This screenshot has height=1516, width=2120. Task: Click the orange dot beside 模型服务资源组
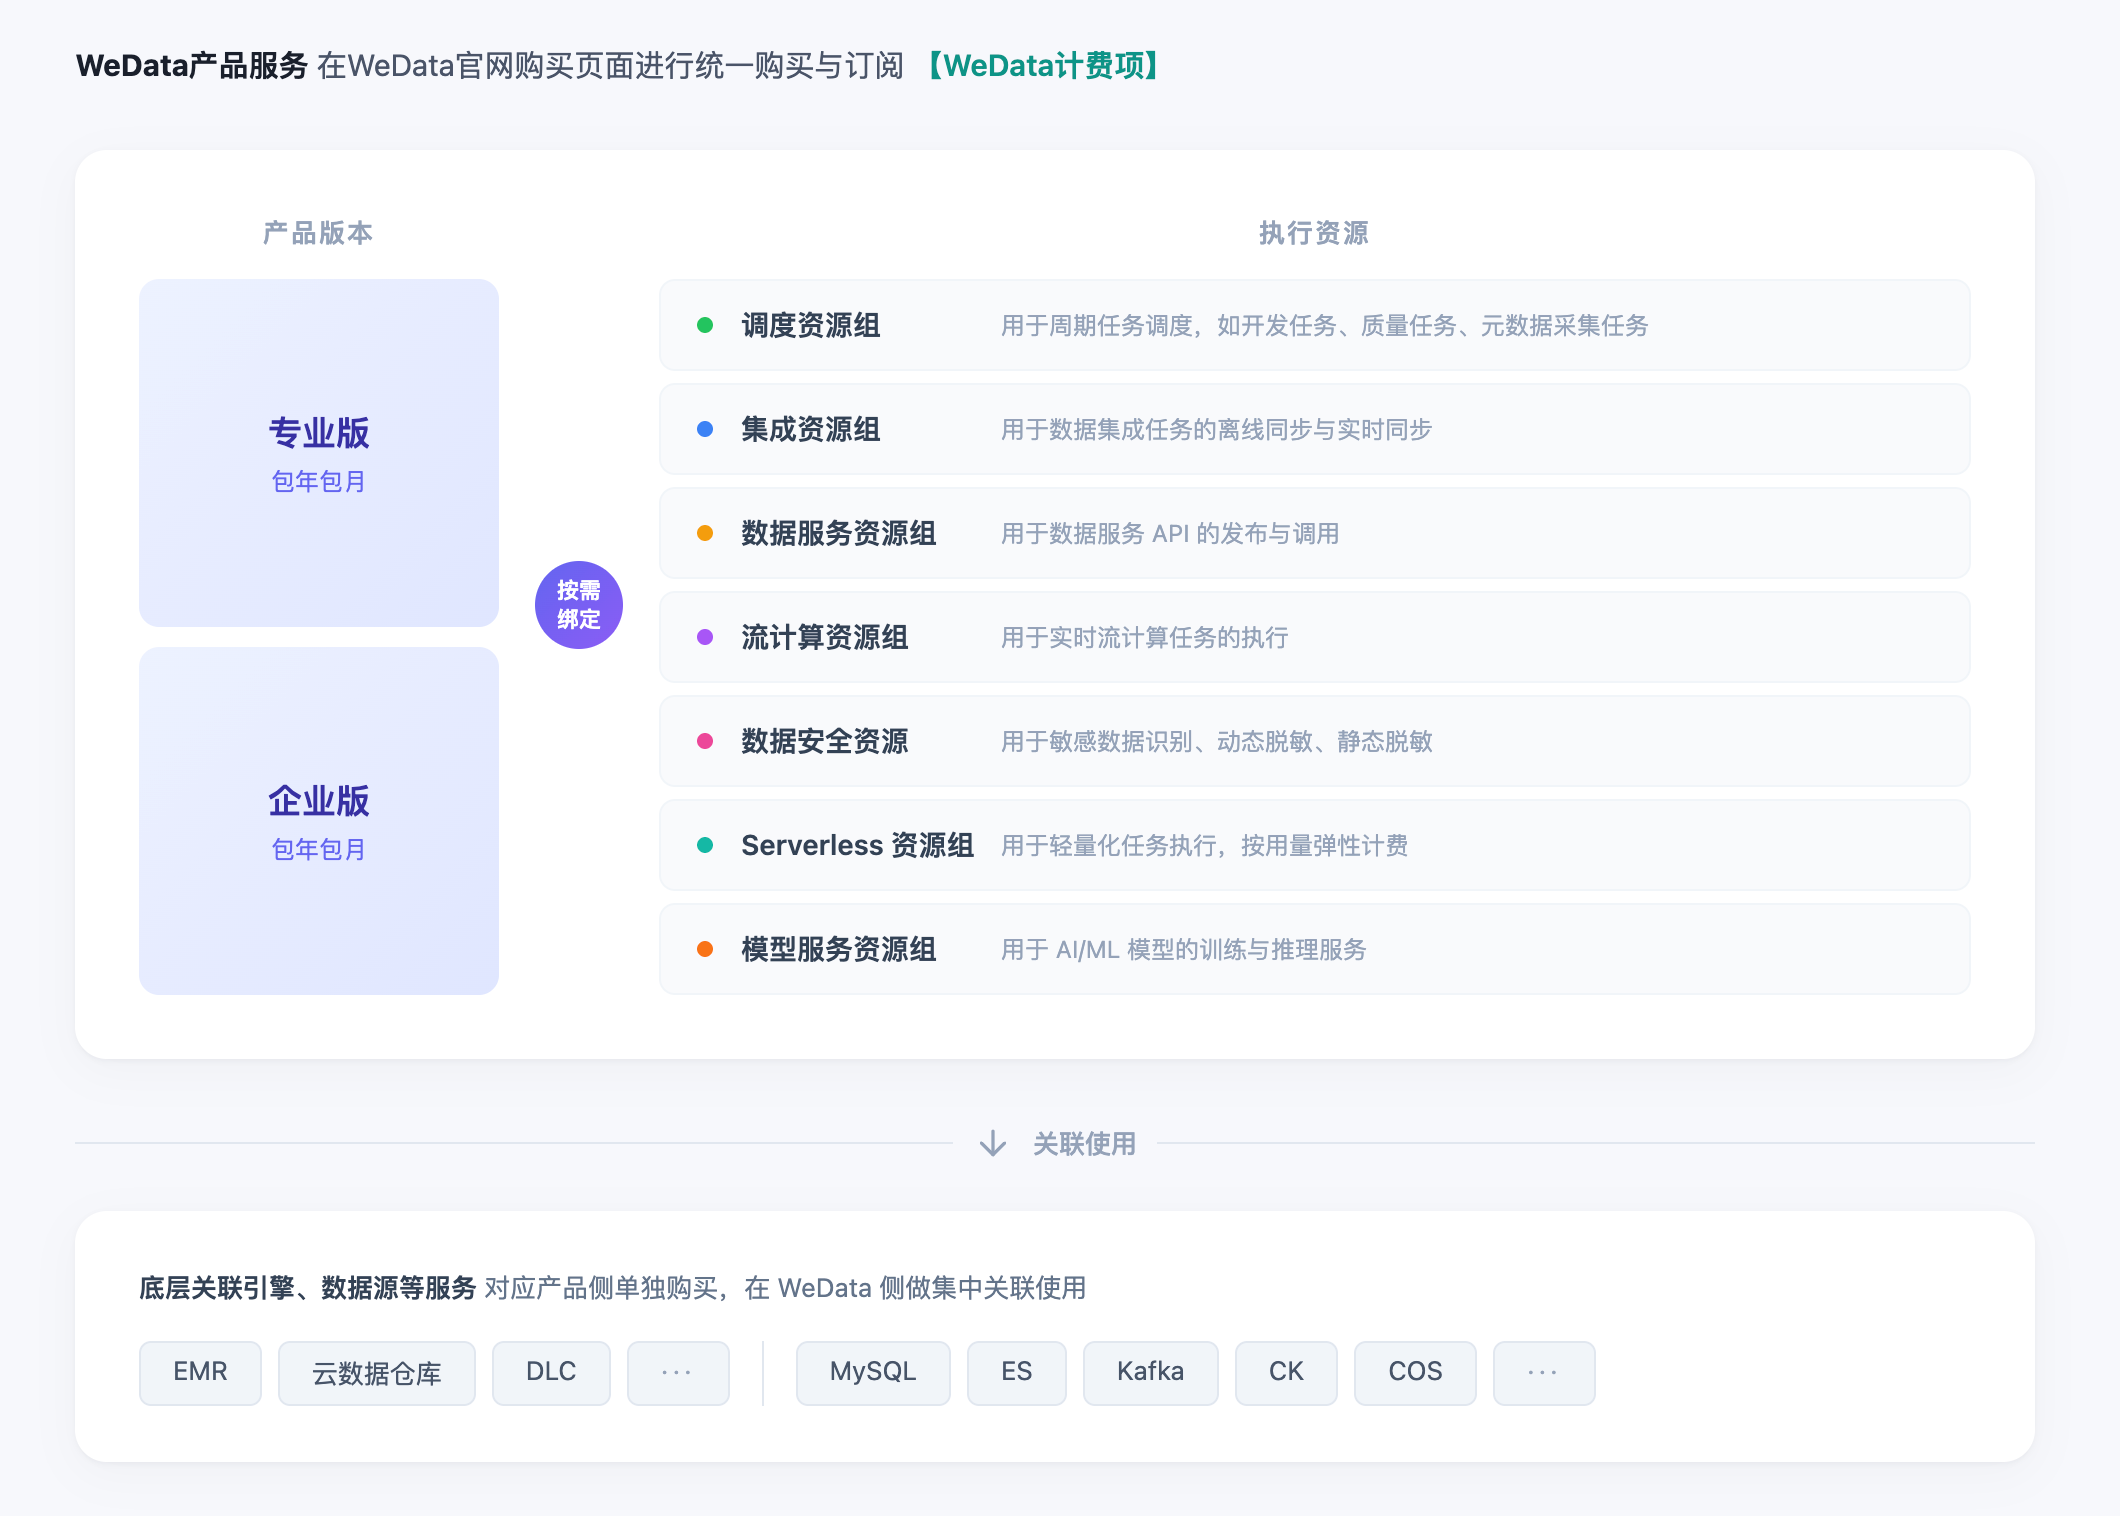(705, 949)
